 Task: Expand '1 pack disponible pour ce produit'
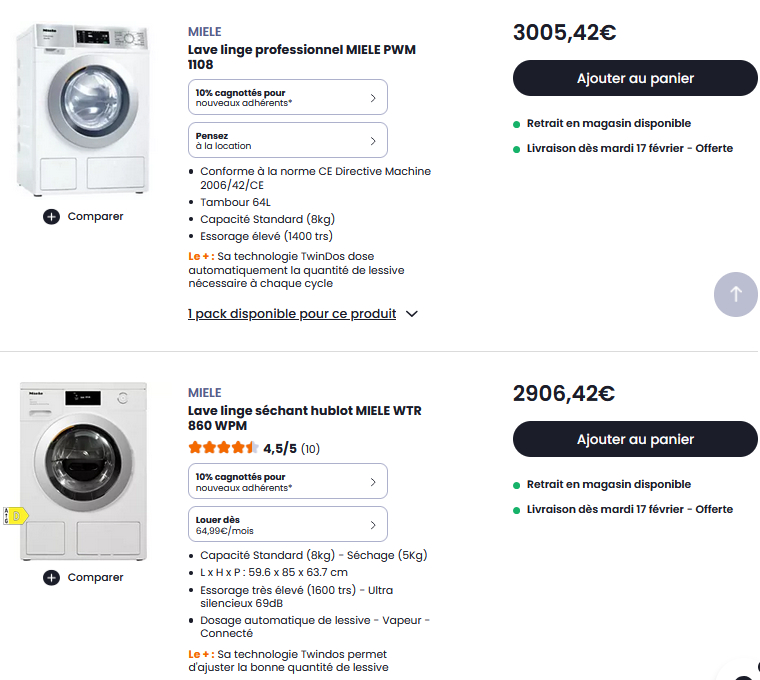click(x=302, y=314)
